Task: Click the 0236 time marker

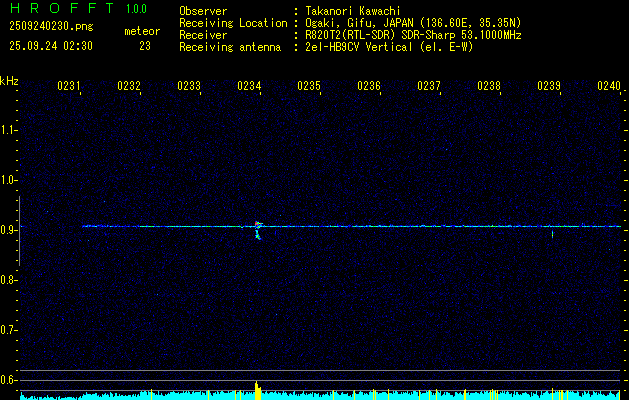Action: (x=369, y=86)
